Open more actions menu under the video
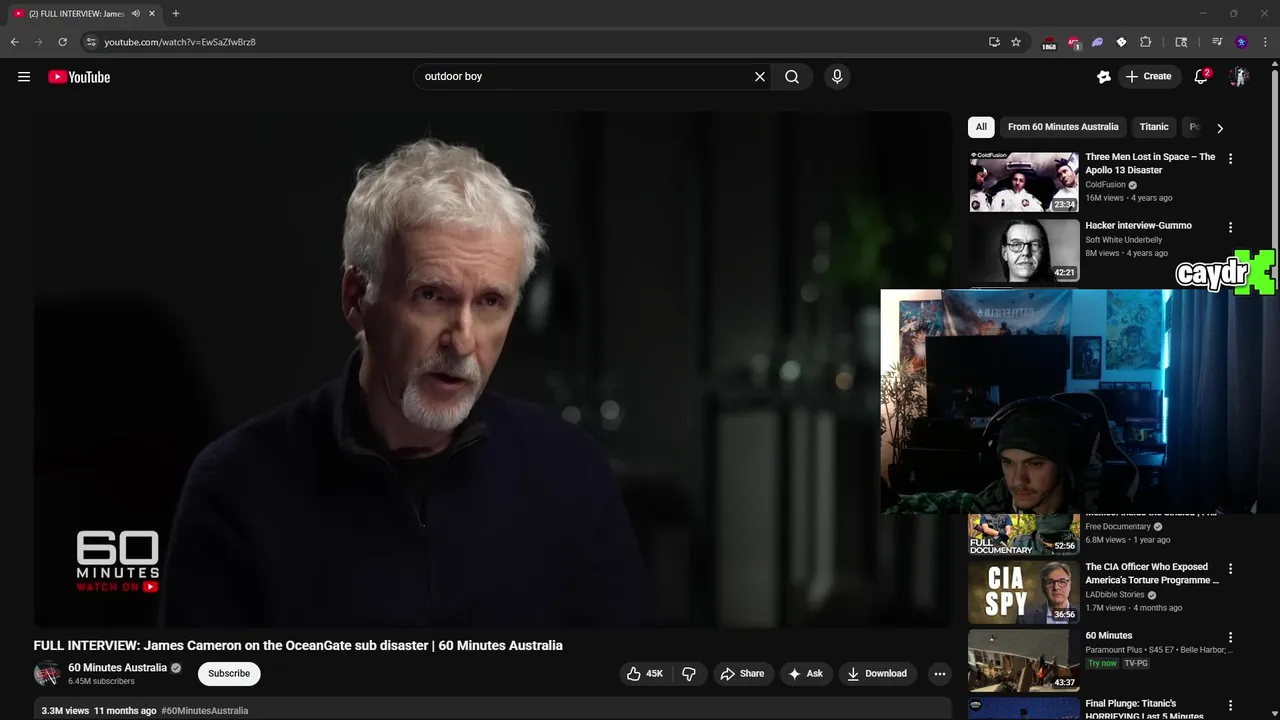Screen dimensions: 1280x720 pos(939,674)
